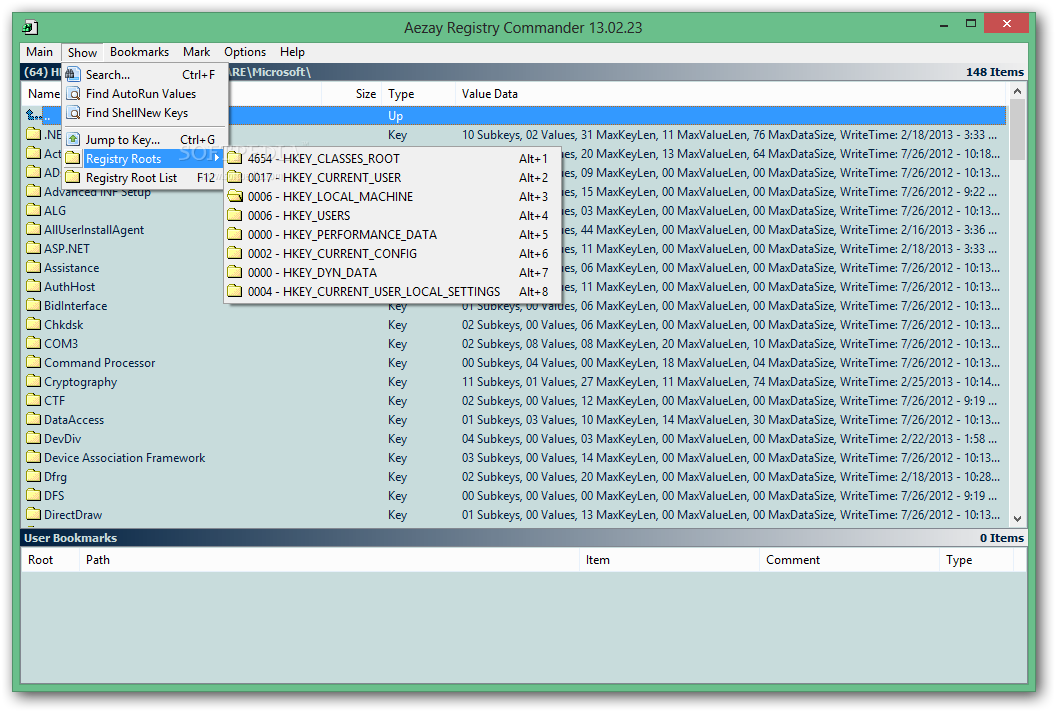This screenshot has height=712, width=1056.
Task: Sort by the Type column header
Action: click(418, 94)
